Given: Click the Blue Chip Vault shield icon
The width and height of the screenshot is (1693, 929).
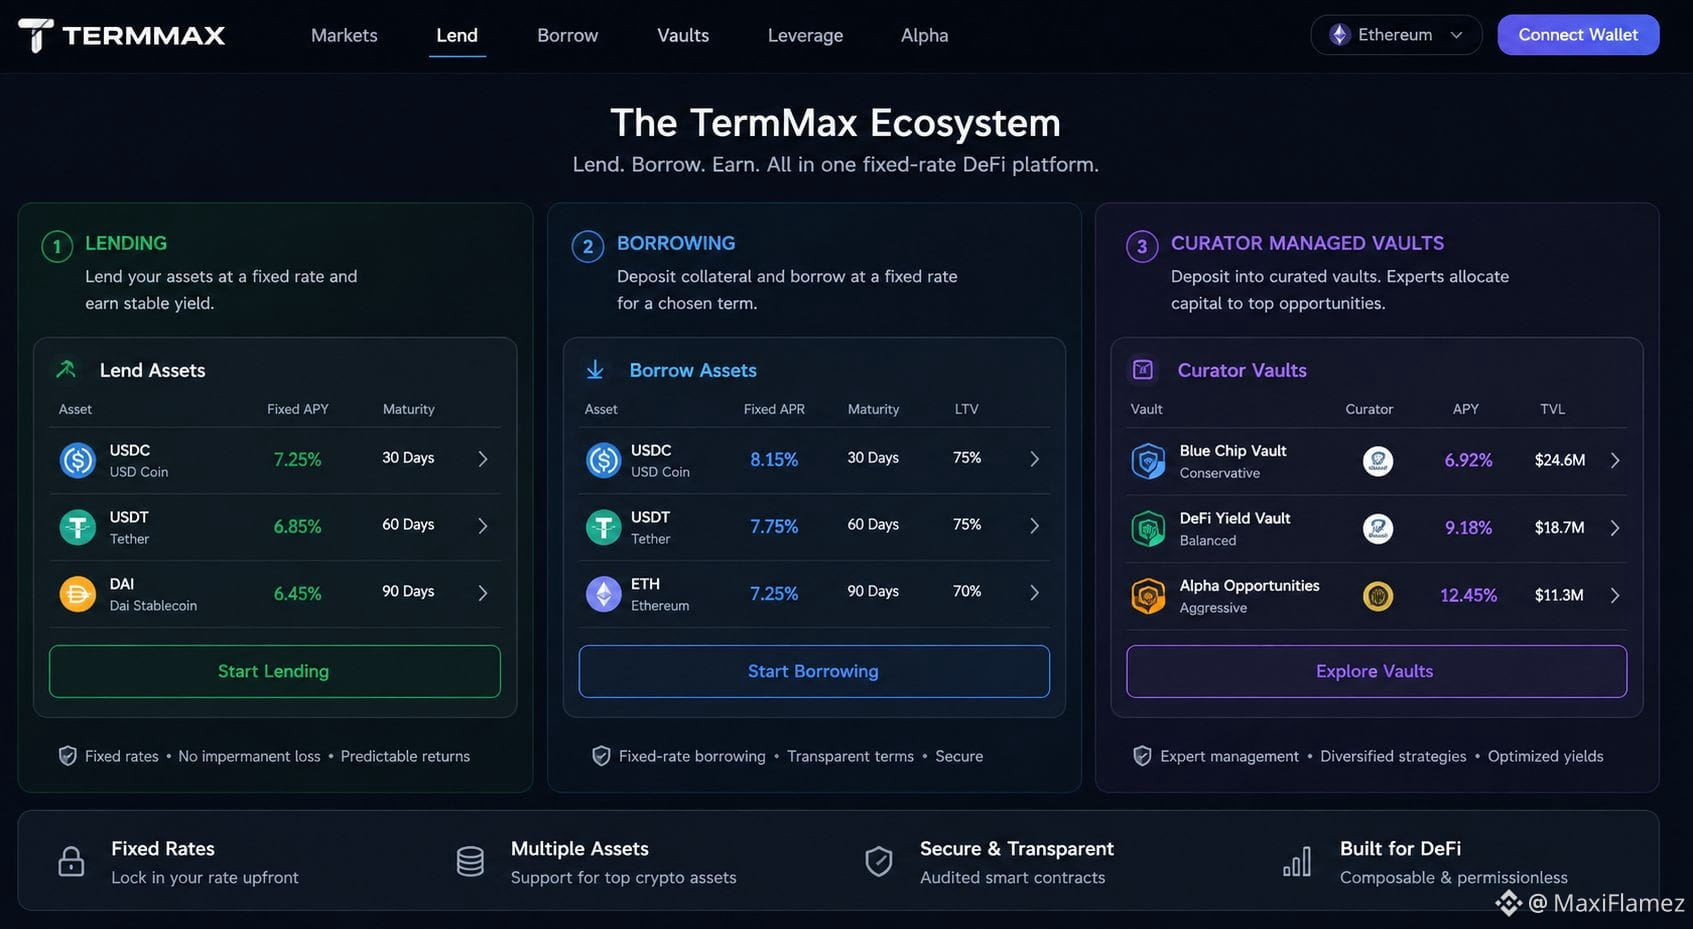Looking at the screenshot, I should tap(1148, 461).
